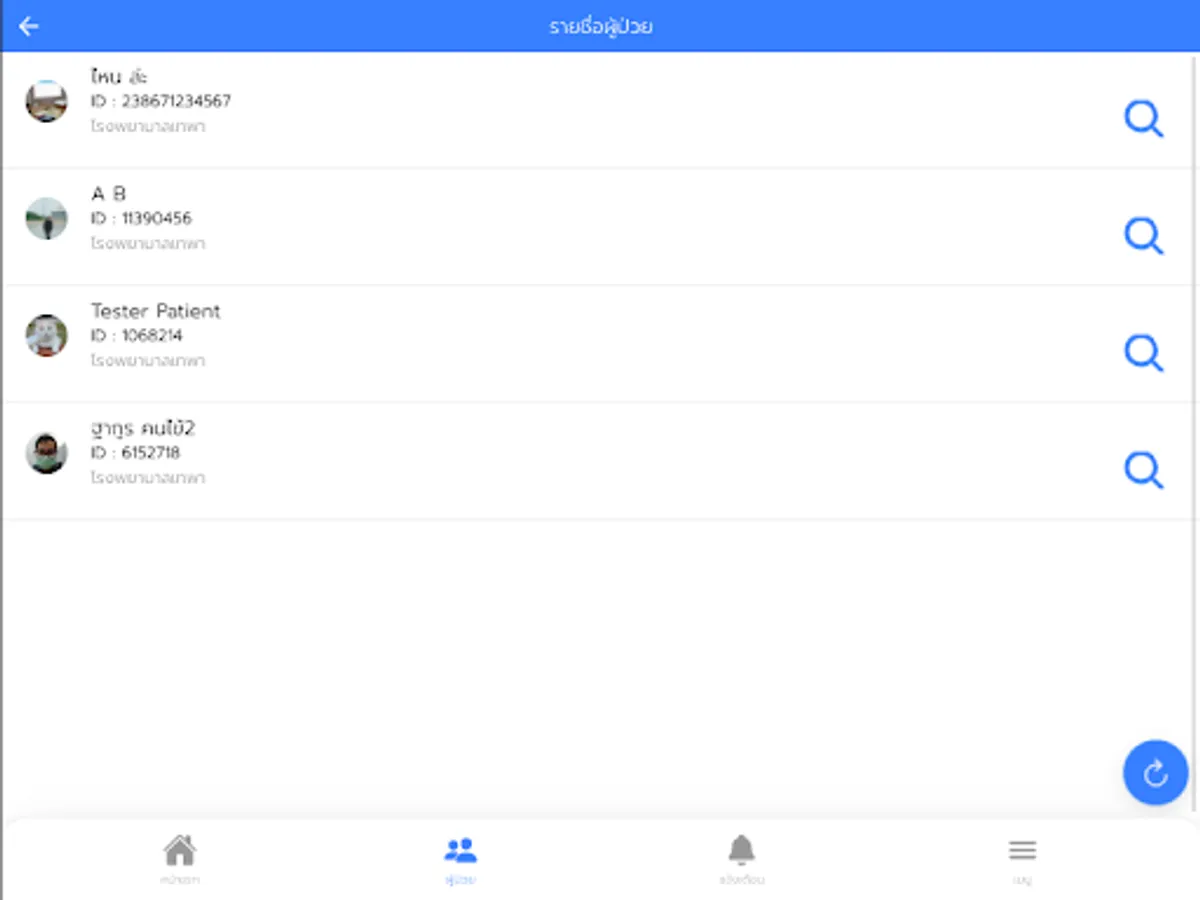
Task: Click magnifier for patient ID 6152718
Action: 1143,470
